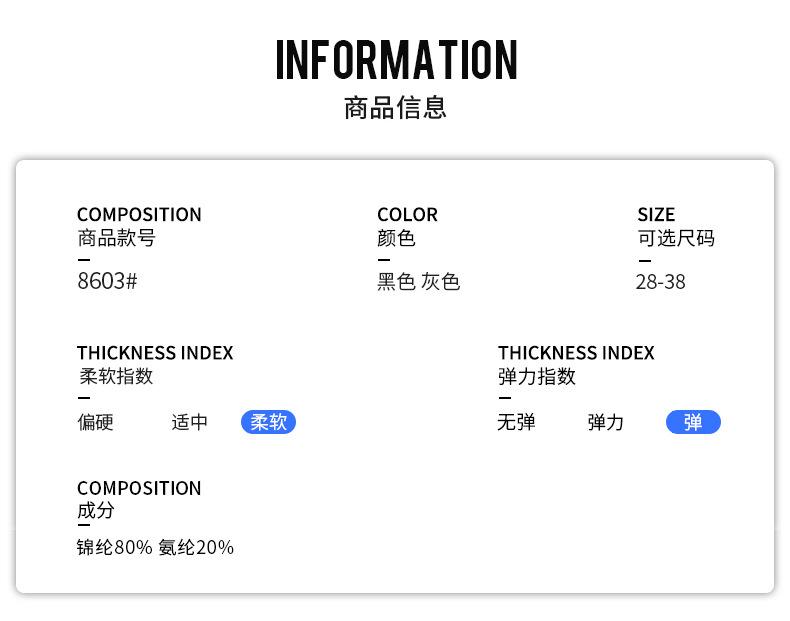Click the 成分 label

tap(96, 510)
